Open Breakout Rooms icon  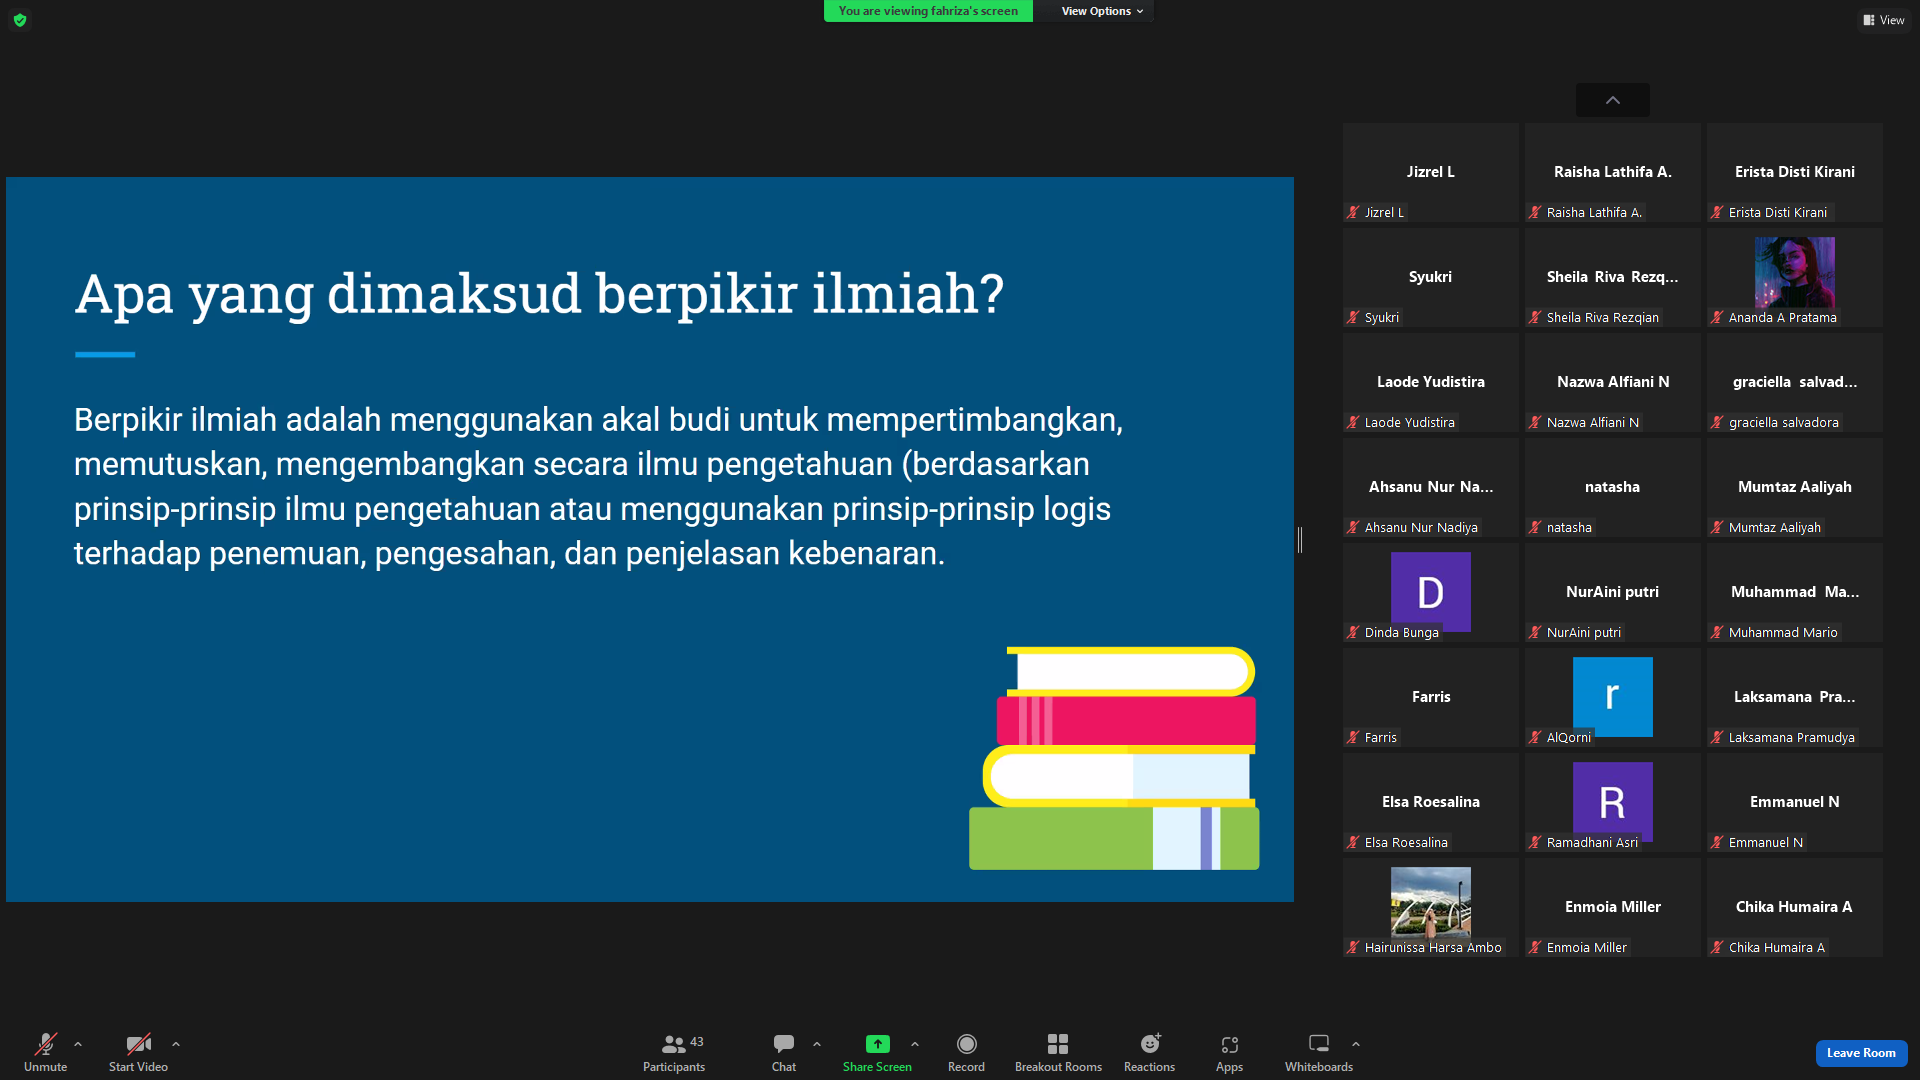click(1058, 1044)
